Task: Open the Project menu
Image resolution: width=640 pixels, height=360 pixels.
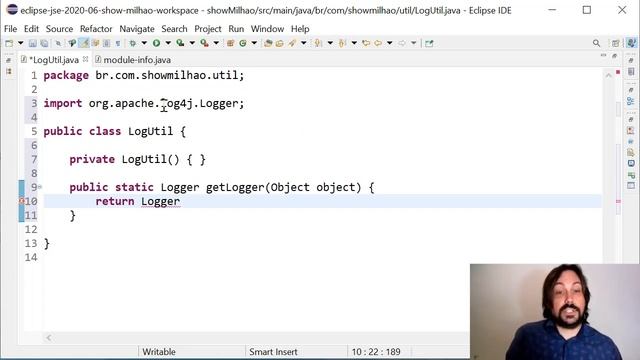Action: (x=208, y=29)
